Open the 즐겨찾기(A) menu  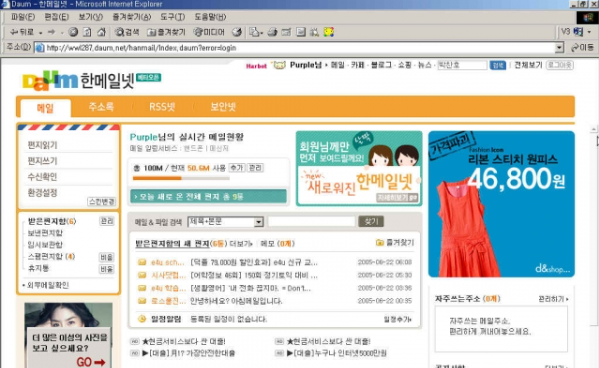pos(132,17)
